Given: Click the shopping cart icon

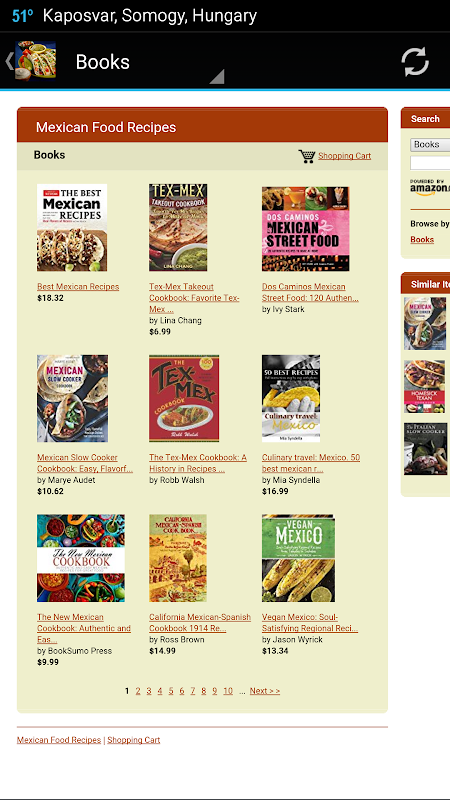Looking at the screenshot, I should [x=307, y=156].
